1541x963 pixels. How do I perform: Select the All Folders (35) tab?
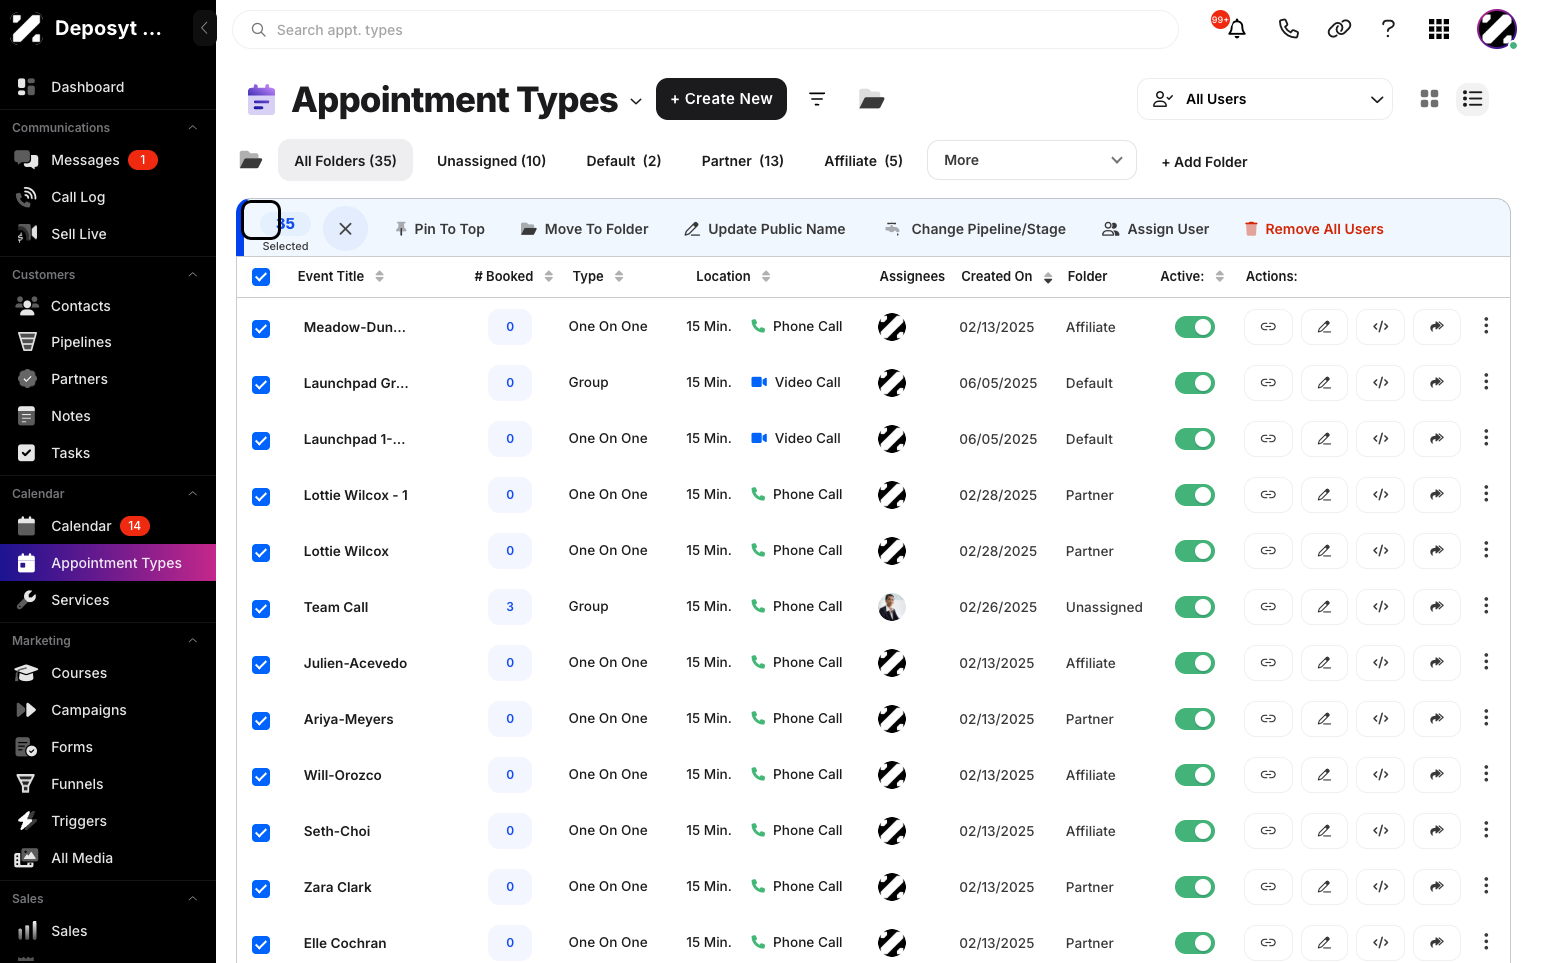345,160
